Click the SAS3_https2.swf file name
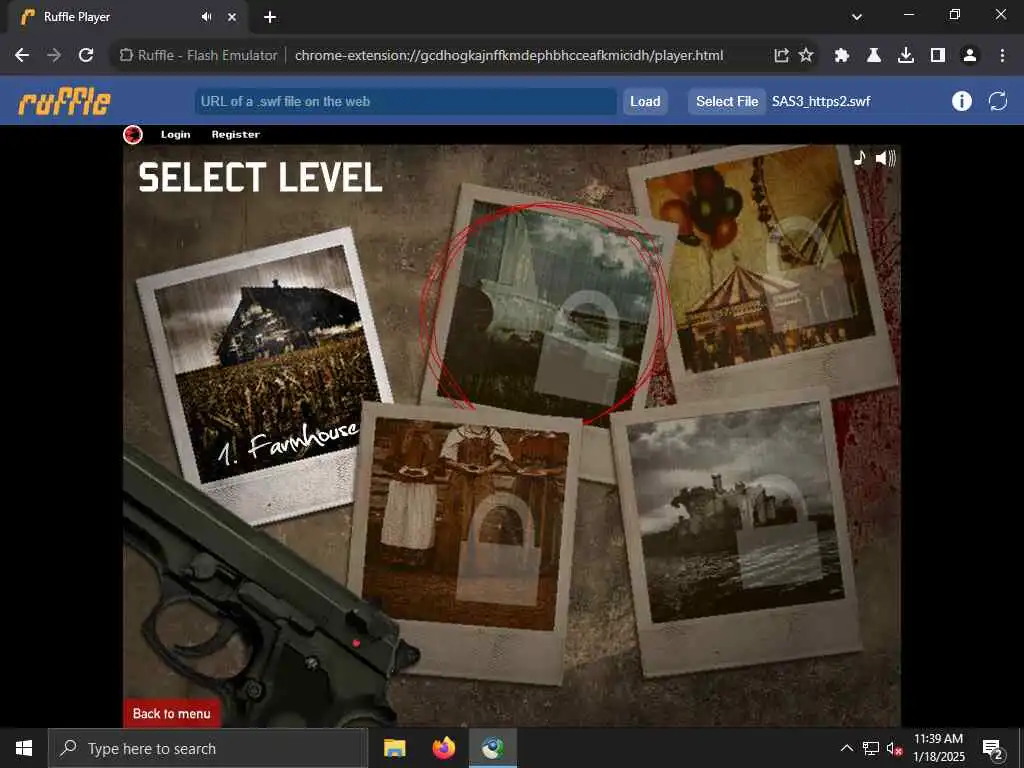Image resolution: width=1024 pixels, height=768 pixels. (x=821, y=102)
